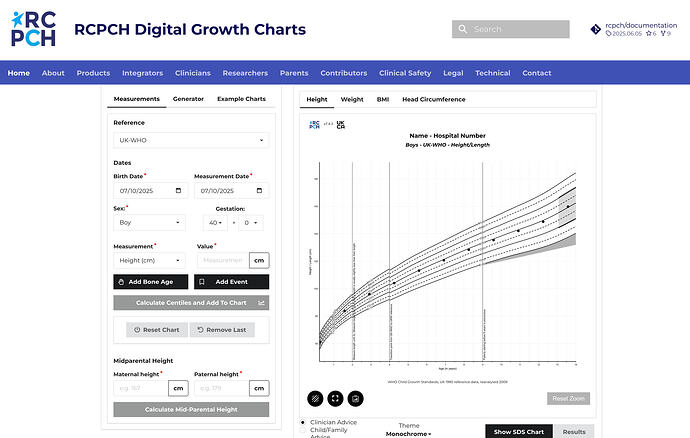Click the copy chart to clipboard icon
This screenshot has width=690, height=438.
(356, 399)
